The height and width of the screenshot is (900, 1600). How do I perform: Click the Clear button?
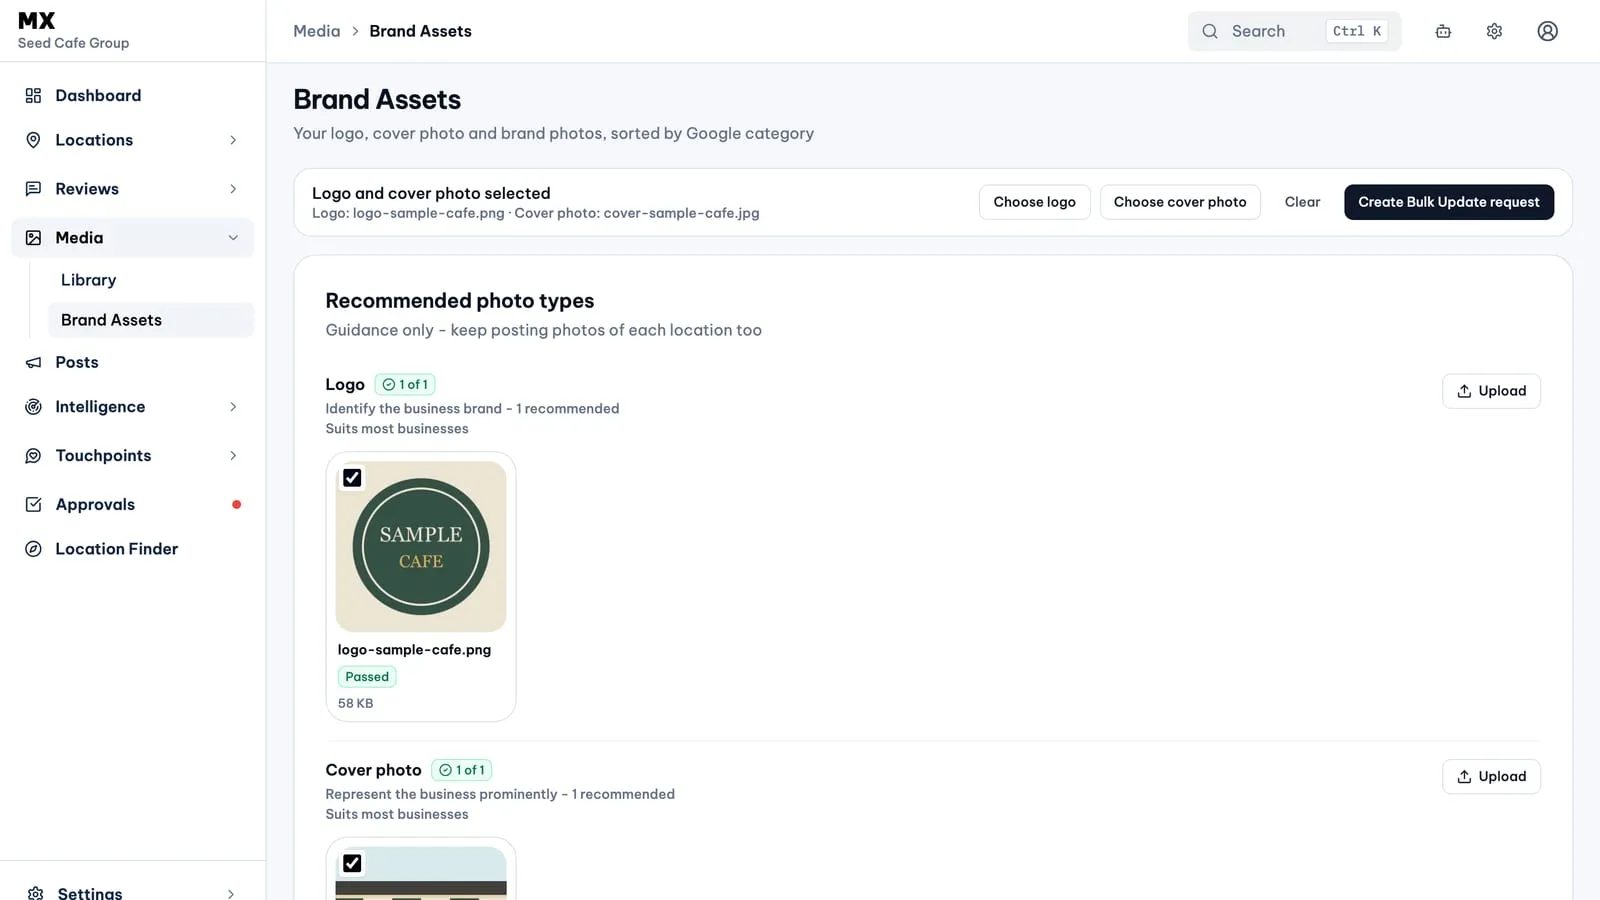[x=1302, y=202]
